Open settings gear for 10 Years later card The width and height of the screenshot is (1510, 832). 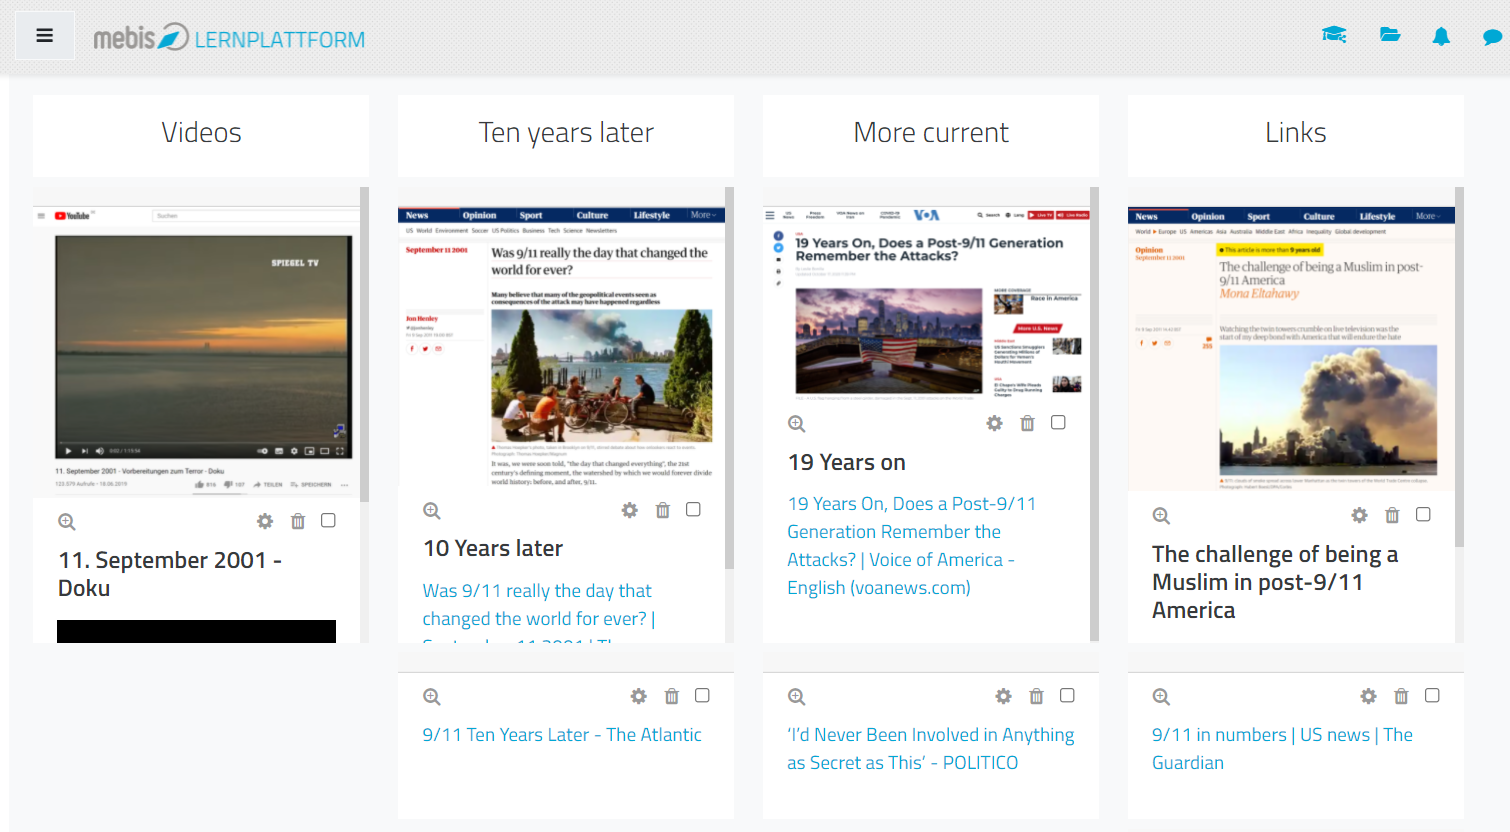coord(630,510)
